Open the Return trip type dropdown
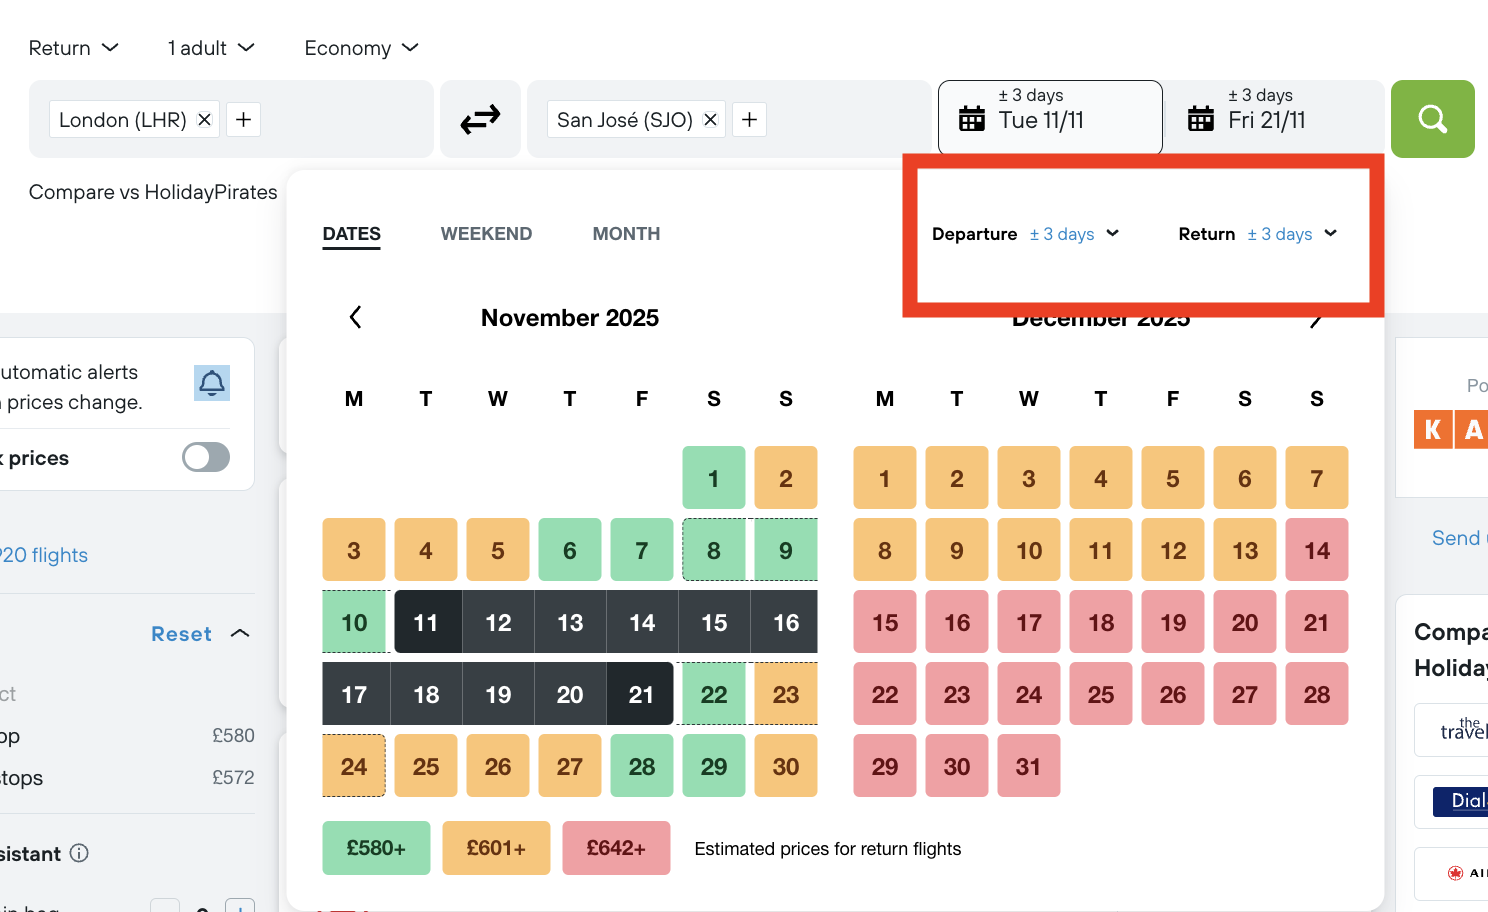This screenshot has height=912, width=1488. pyautogui.click(x=74, y=48)
